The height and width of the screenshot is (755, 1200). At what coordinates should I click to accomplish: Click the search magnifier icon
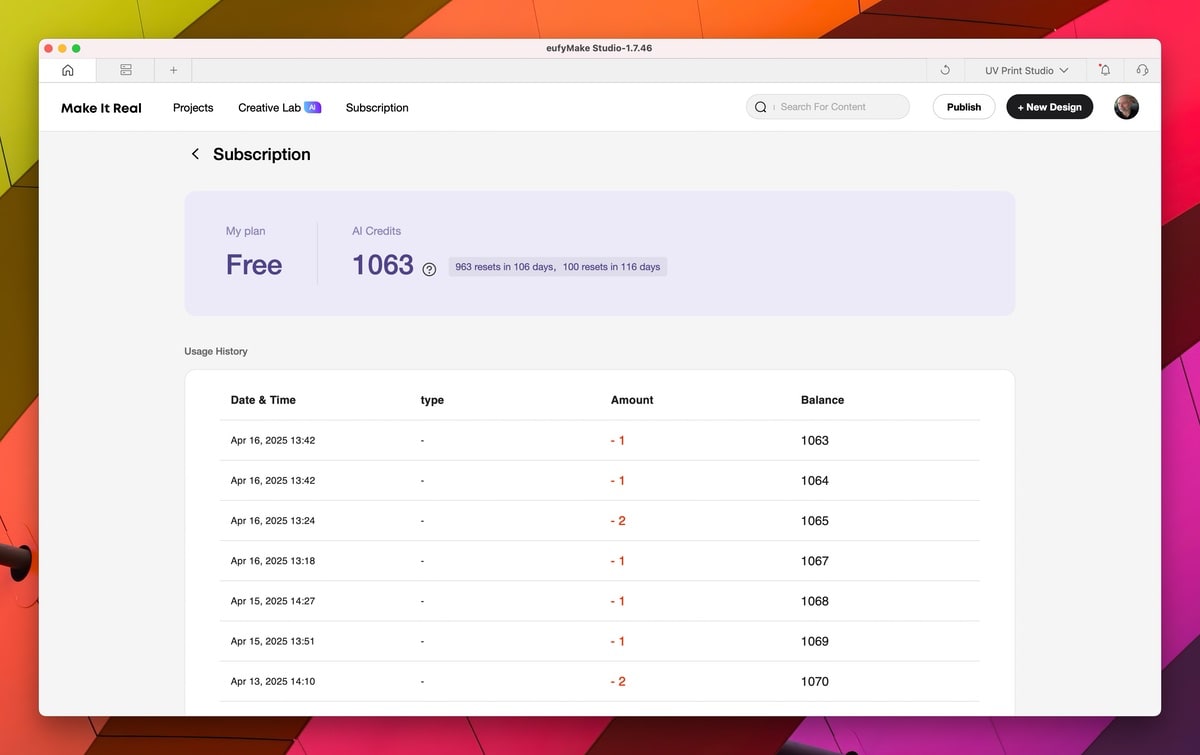(x=761, y=107)
